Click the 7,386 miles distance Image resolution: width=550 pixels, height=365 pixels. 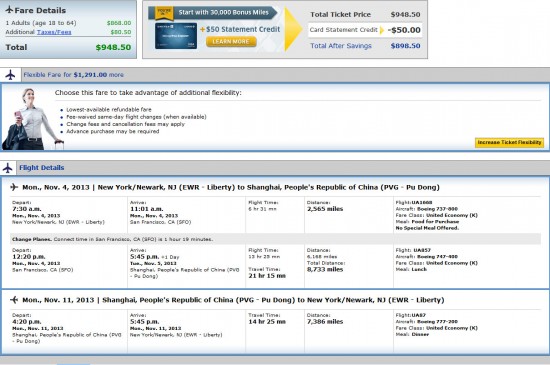coord(325,322)
